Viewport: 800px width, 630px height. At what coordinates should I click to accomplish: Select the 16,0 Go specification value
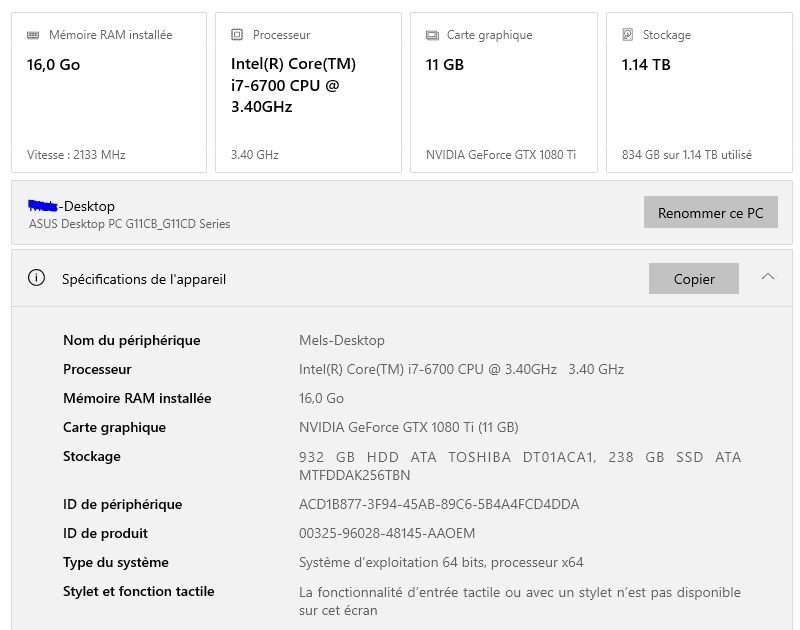tap(321, 398)
